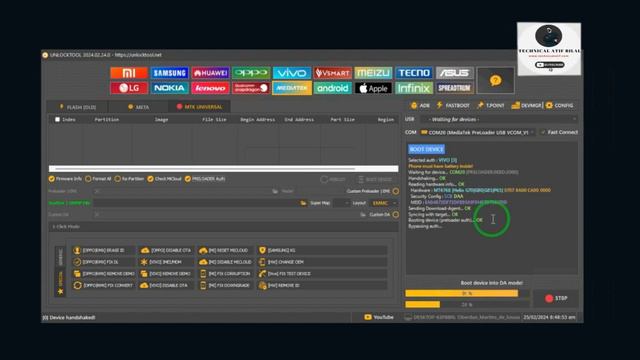Select the Spreadtrum brand logo
The width and height of the screenshot is (640, 360).
coord(455,88)
